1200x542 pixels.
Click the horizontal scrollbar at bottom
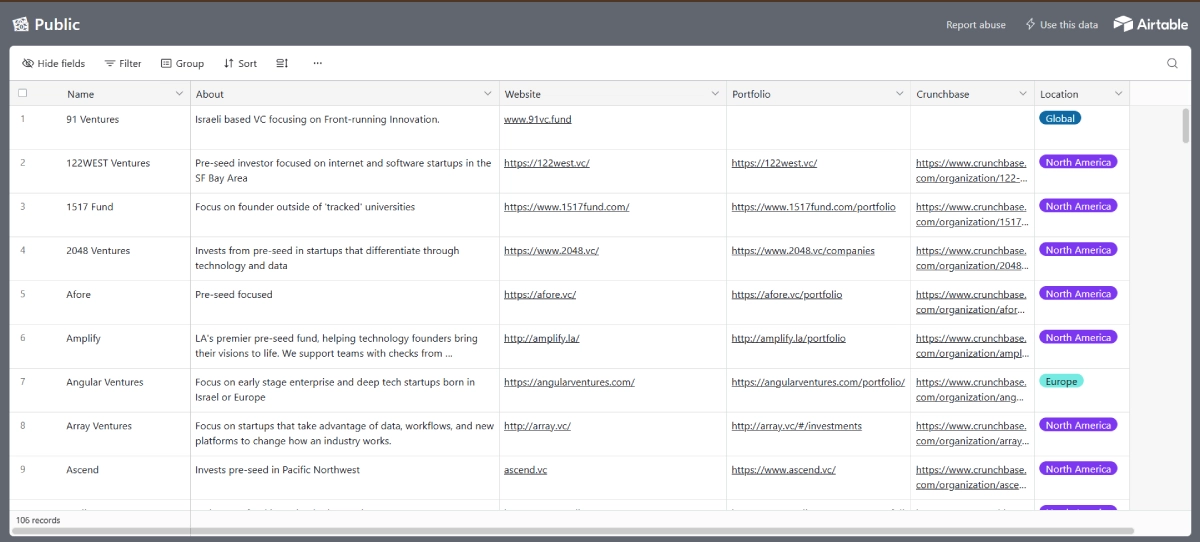click(x=573, y=531)
